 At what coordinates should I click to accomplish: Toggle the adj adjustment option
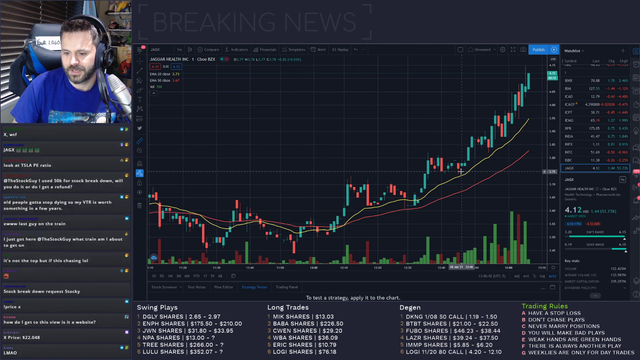(517, 276)
